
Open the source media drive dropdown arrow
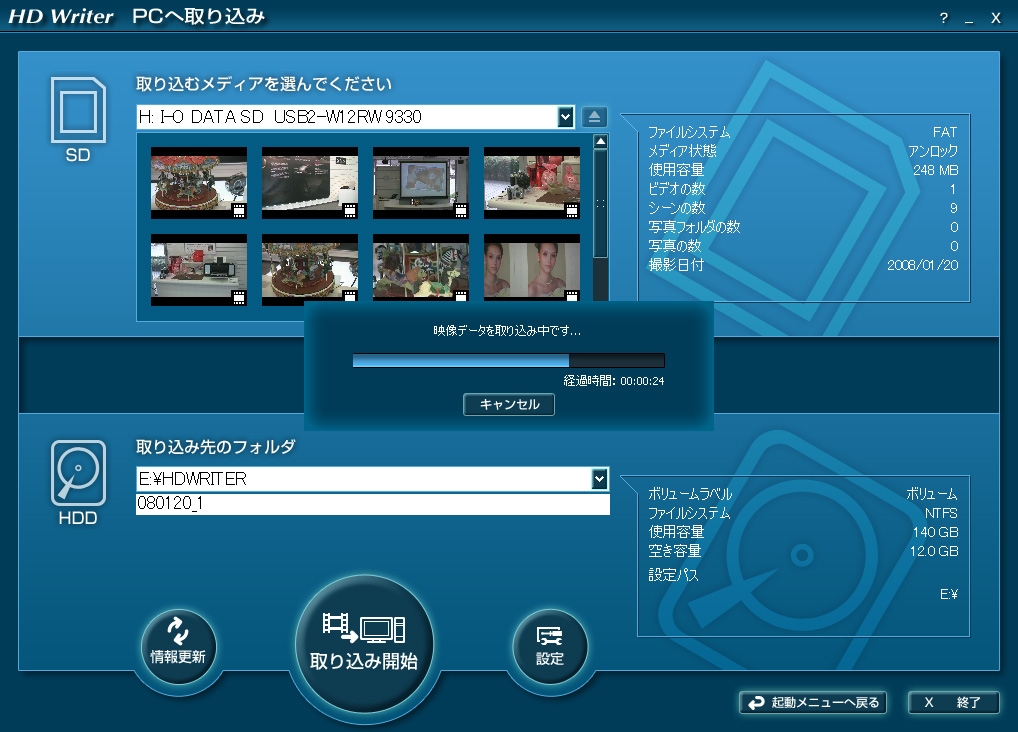(x=565, y=117)
